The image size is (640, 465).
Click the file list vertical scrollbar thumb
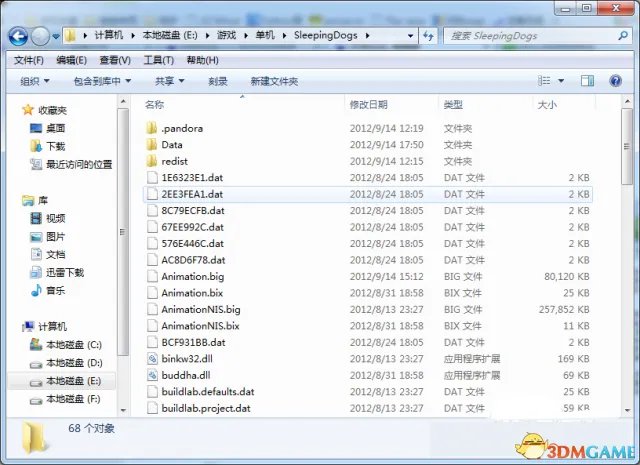pos(627,147)
